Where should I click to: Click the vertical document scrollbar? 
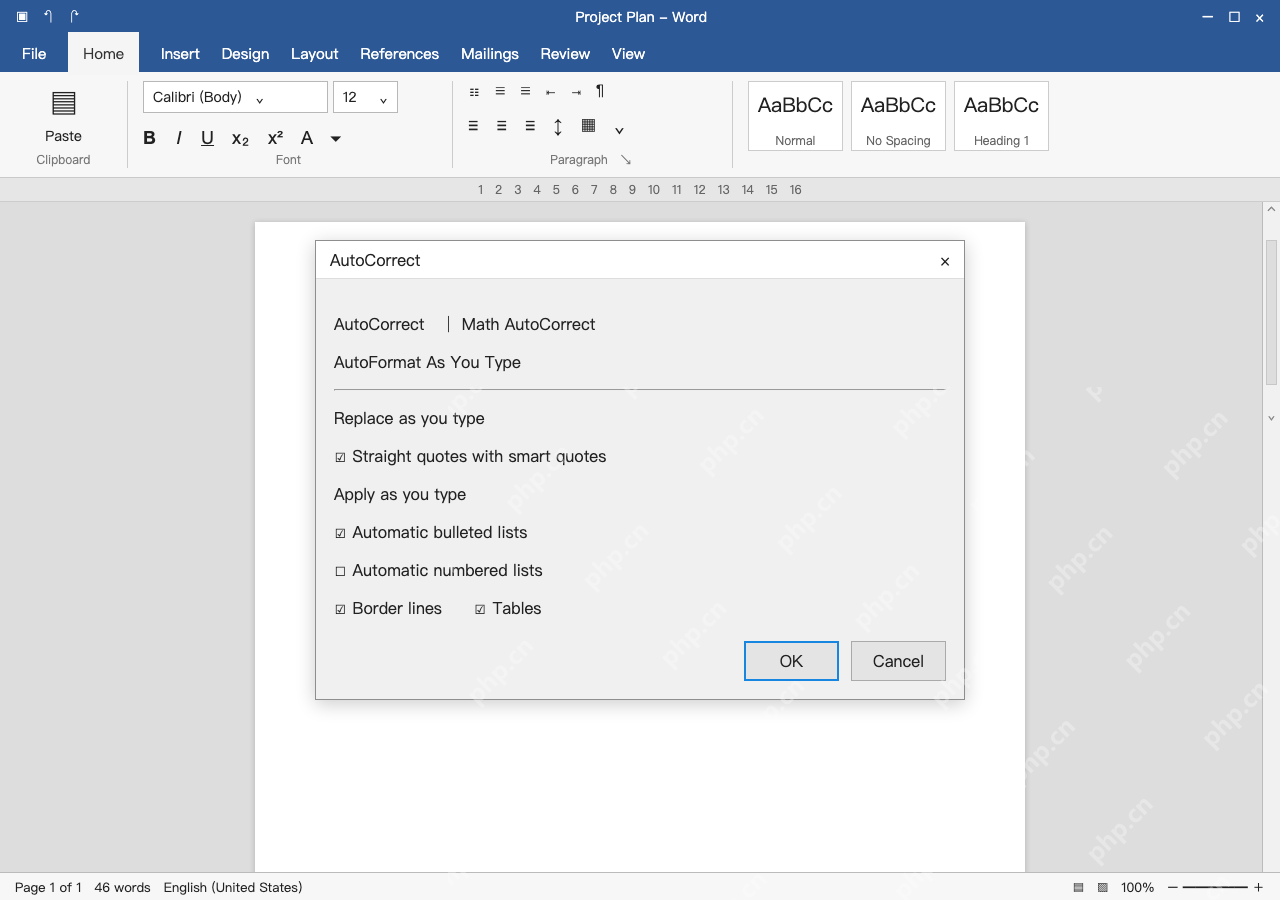(1271, 312)
